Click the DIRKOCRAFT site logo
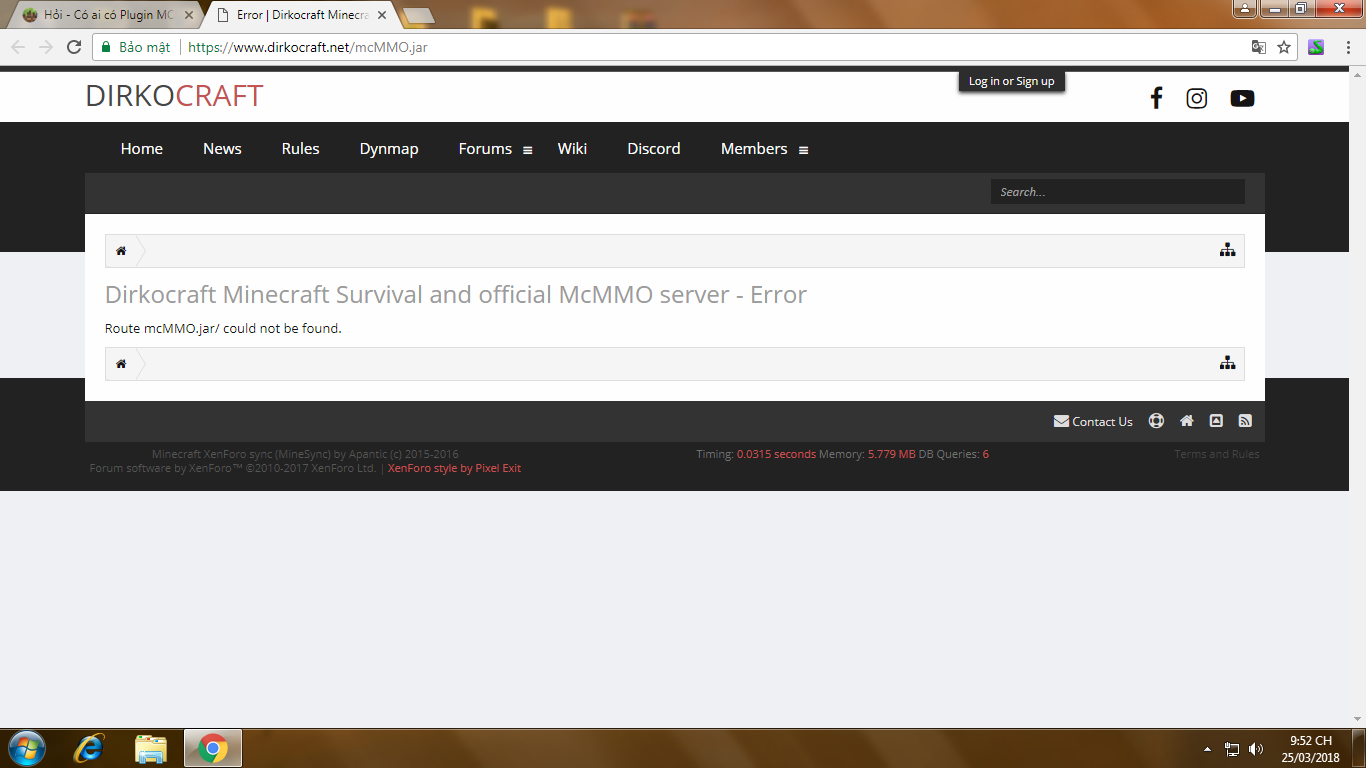This screenshot has width=1366, height=768. (174, 96)
